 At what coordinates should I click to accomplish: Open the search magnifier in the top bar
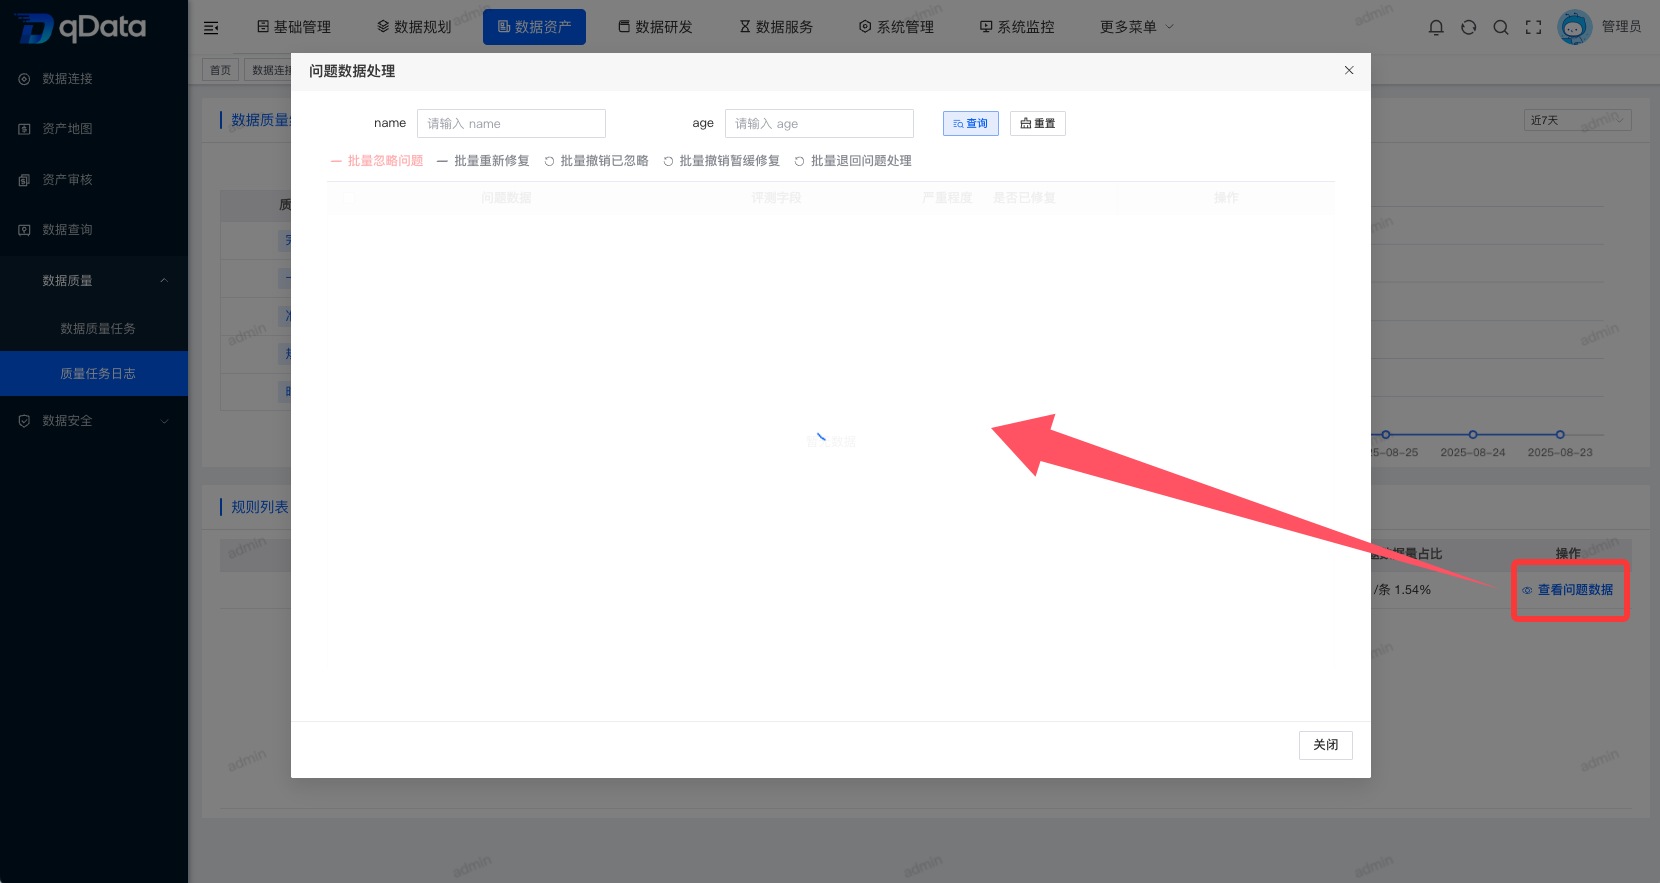click(1501, 28)
